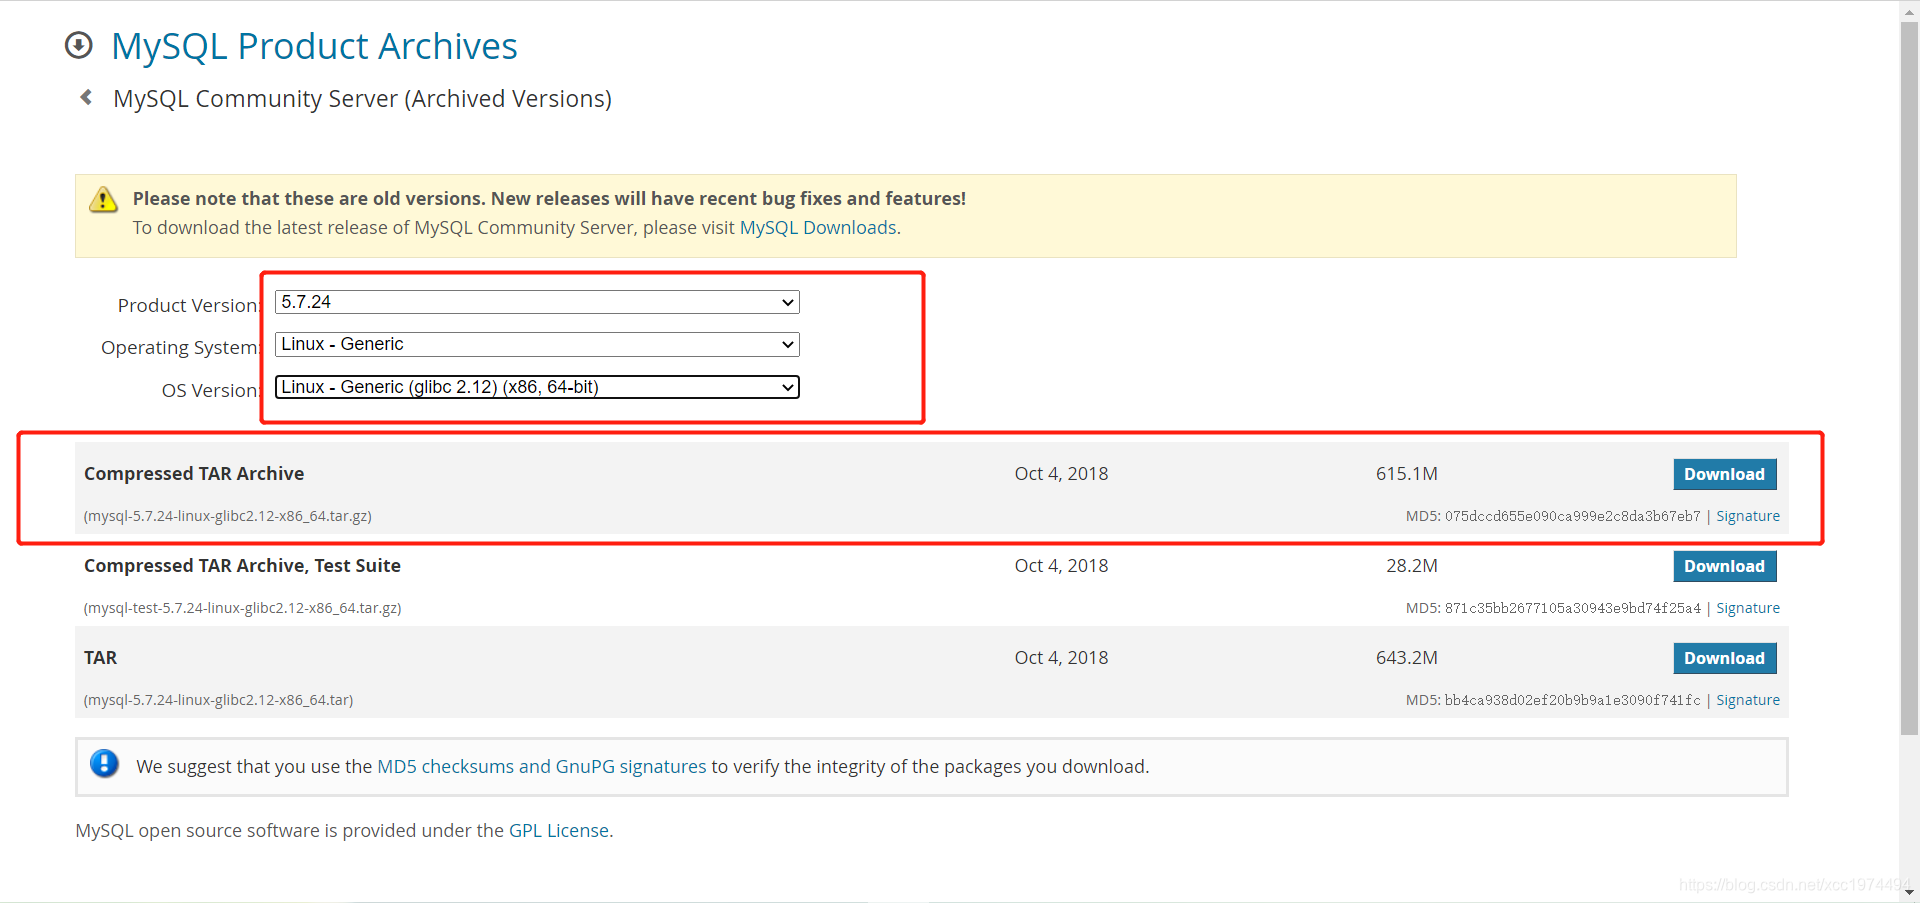Open the GPL License link
1920x903 pixels.
click(x=558, y=831)
